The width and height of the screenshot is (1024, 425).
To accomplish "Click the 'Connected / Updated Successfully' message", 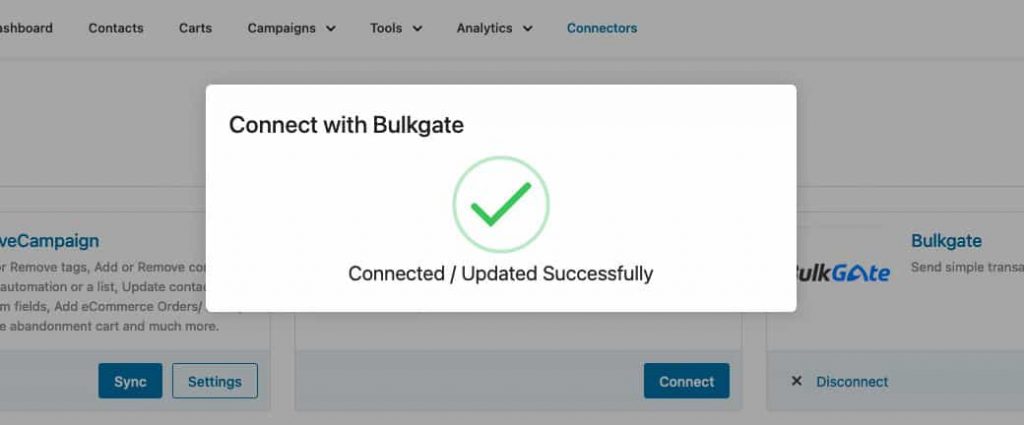I will 500,273.
